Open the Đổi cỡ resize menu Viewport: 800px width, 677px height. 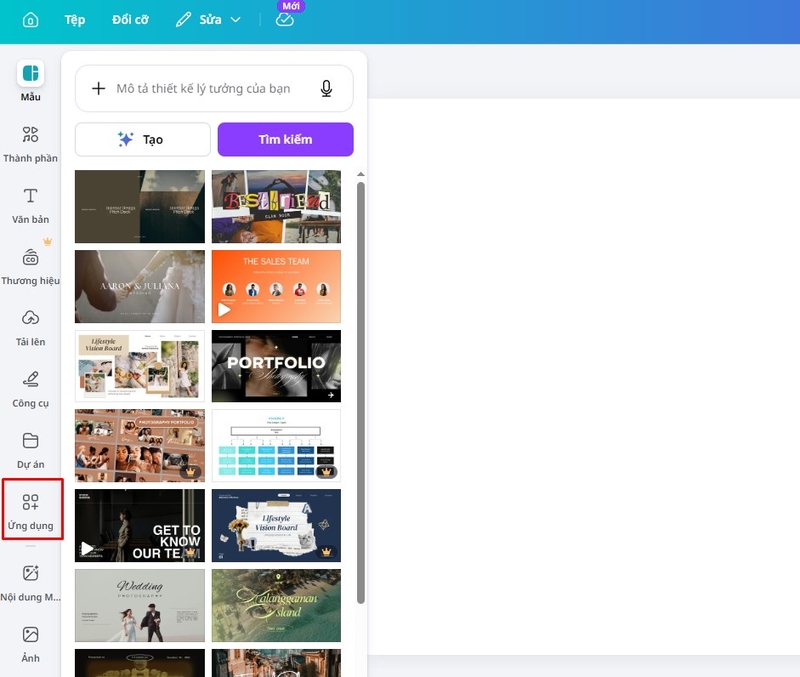(130, 20)
